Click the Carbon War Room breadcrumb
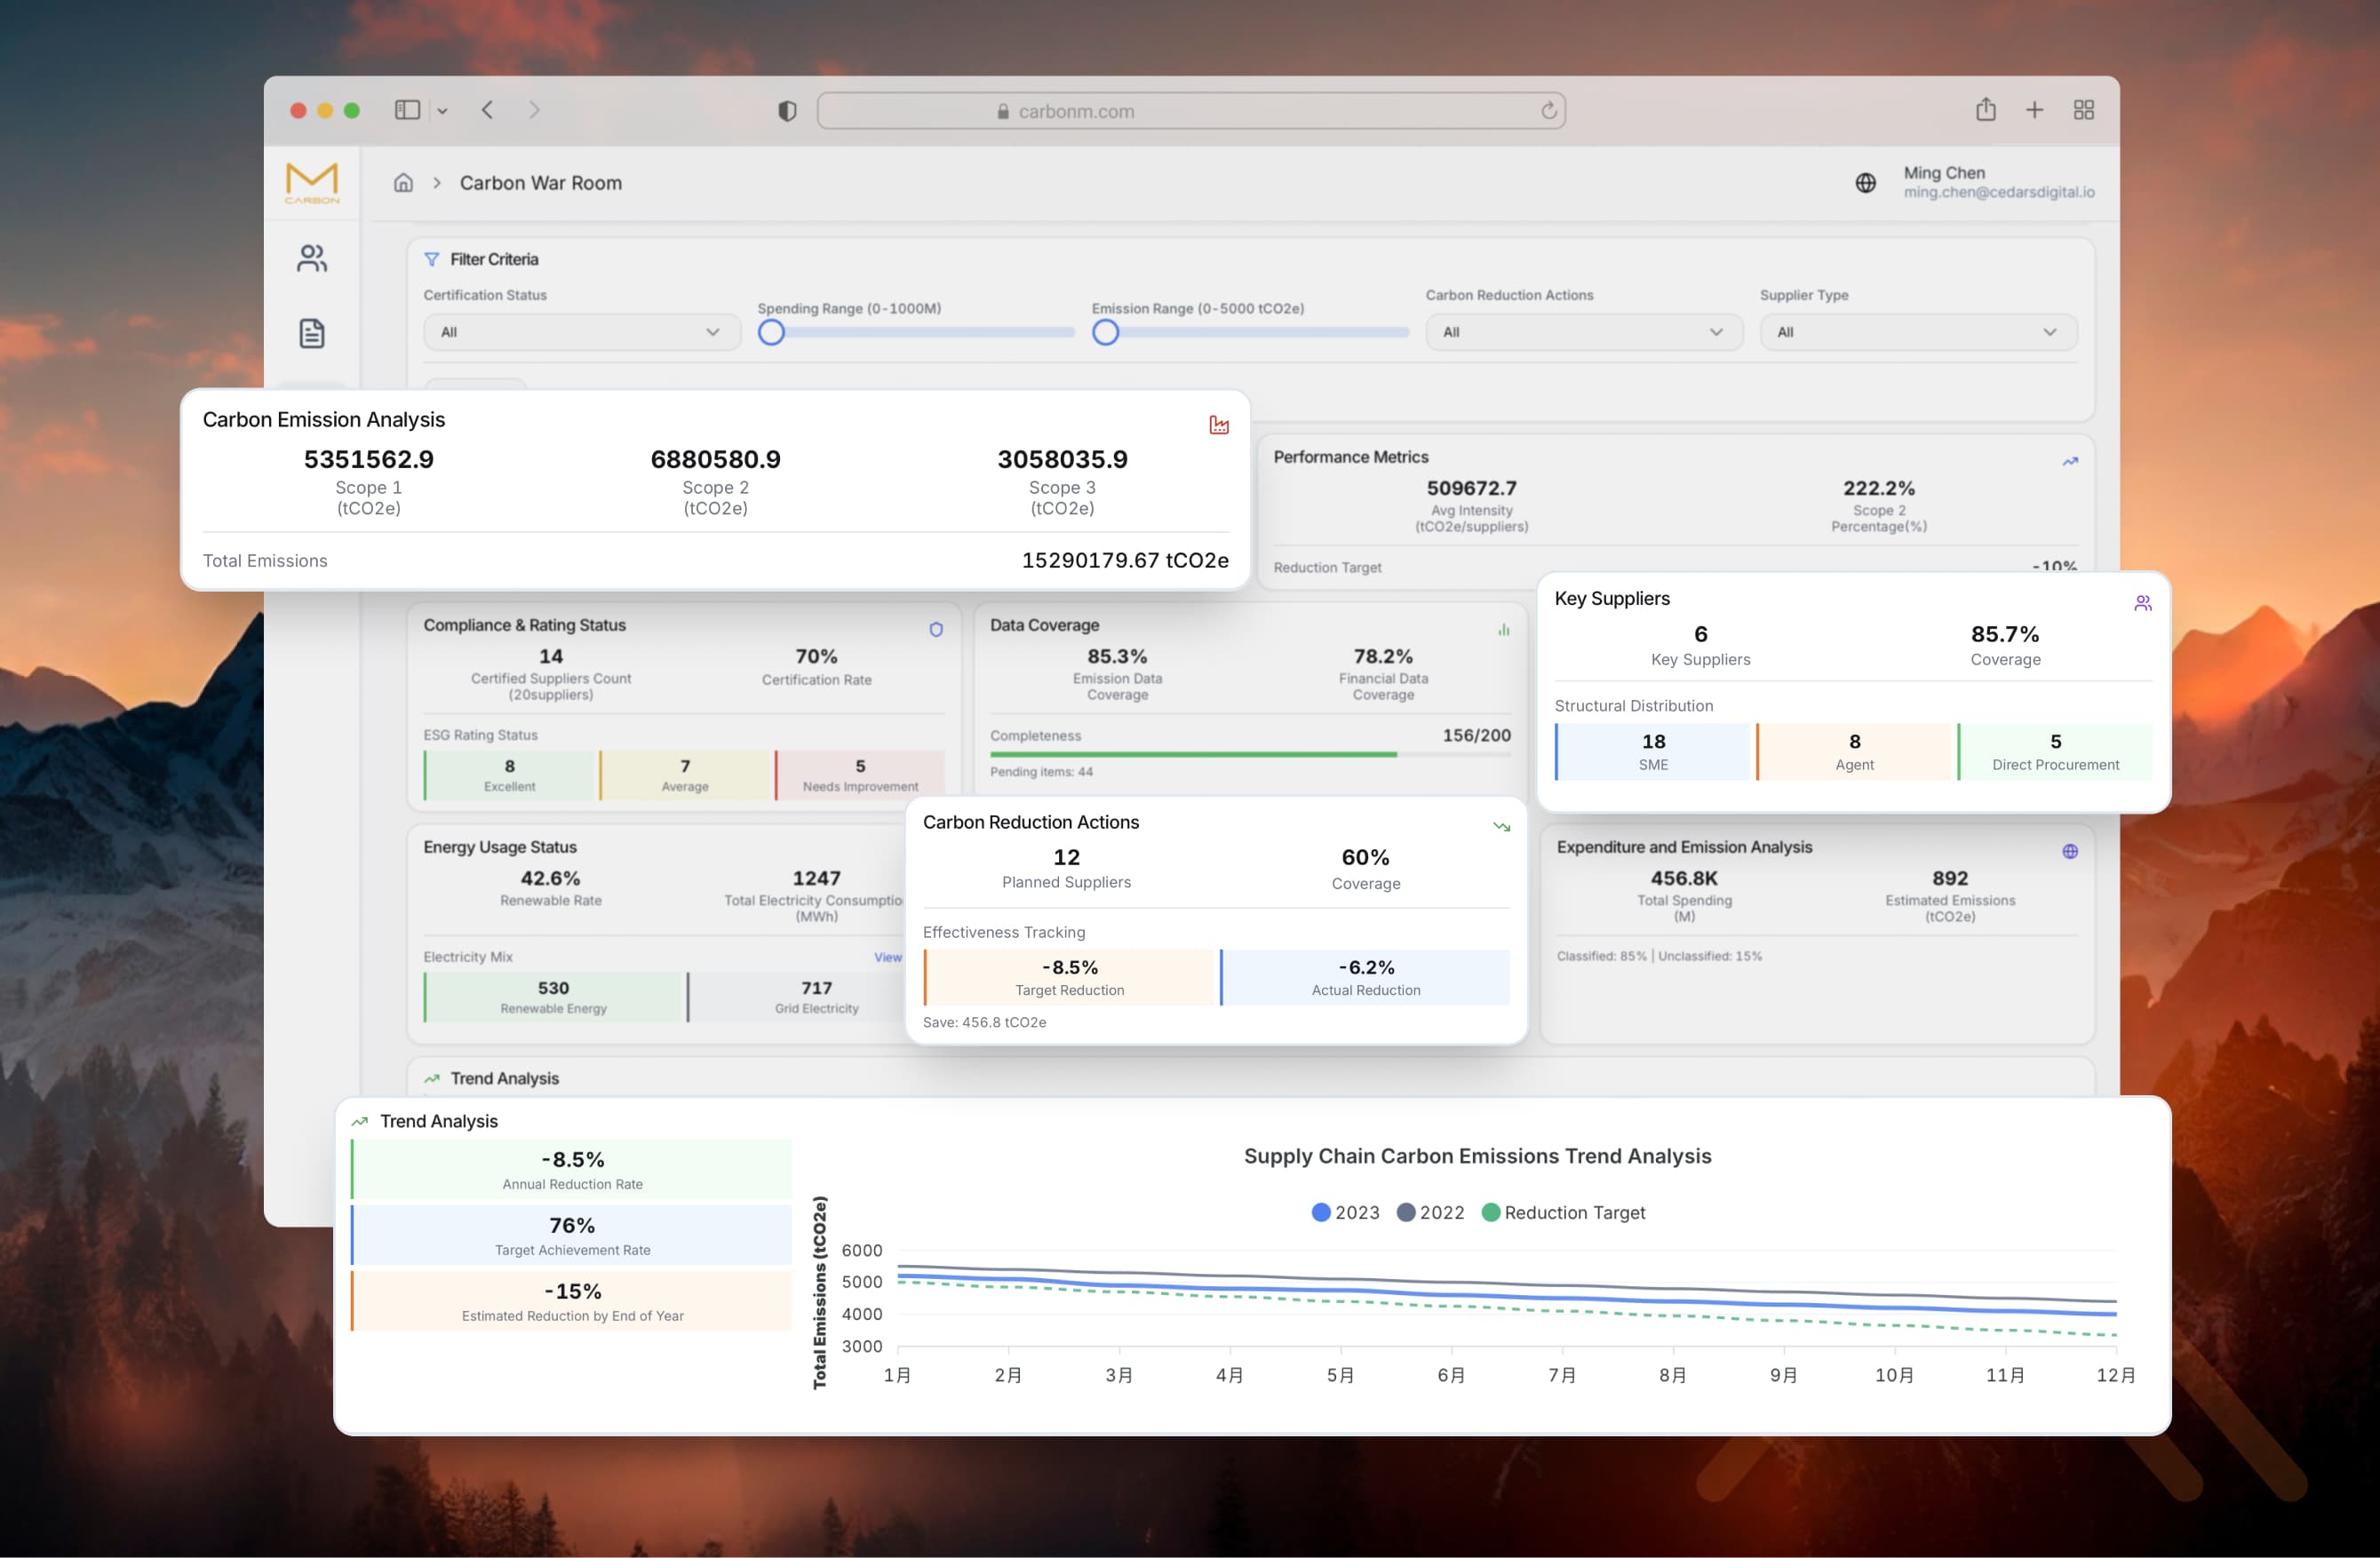Viewport: 2380px width, 1558px height. coord(540,183)
